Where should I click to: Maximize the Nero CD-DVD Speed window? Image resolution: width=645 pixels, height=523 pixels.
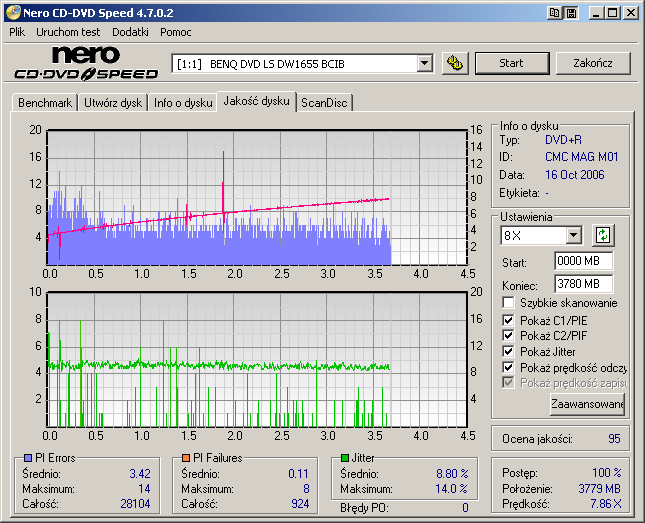[613, 13]
